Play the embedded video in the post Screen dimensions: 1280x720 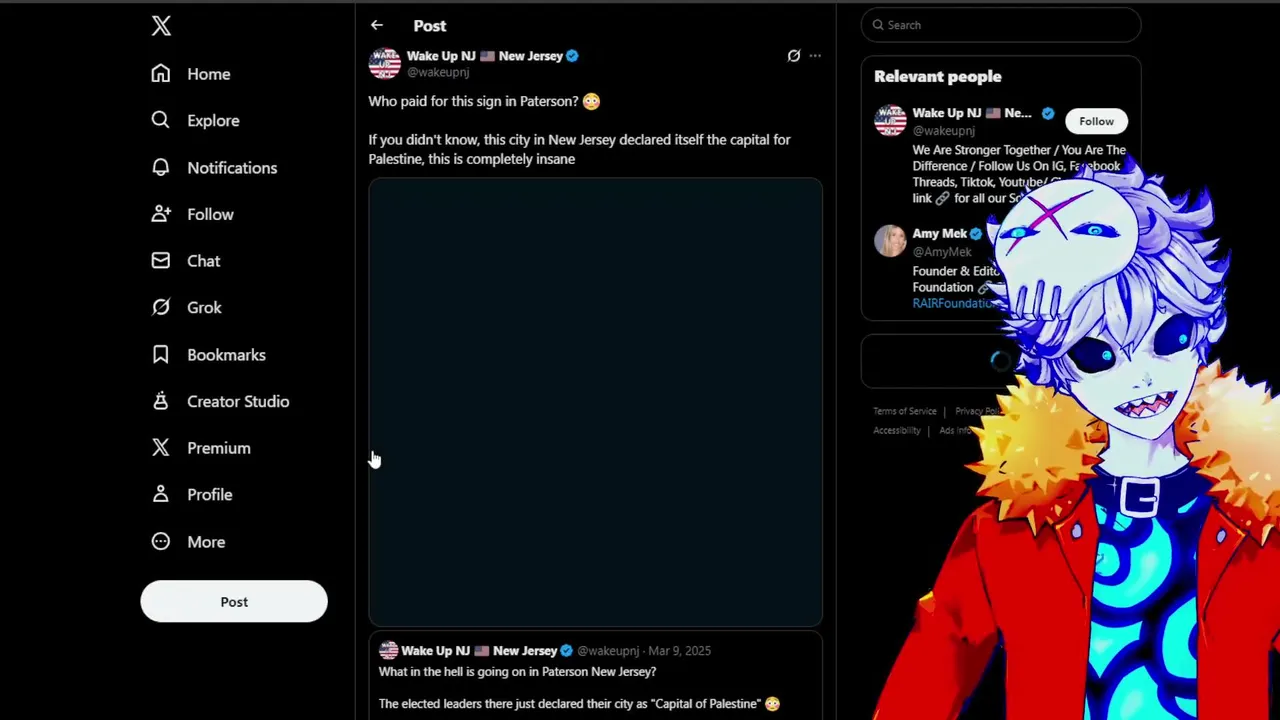pyautogui.click(x=595, y=402)
